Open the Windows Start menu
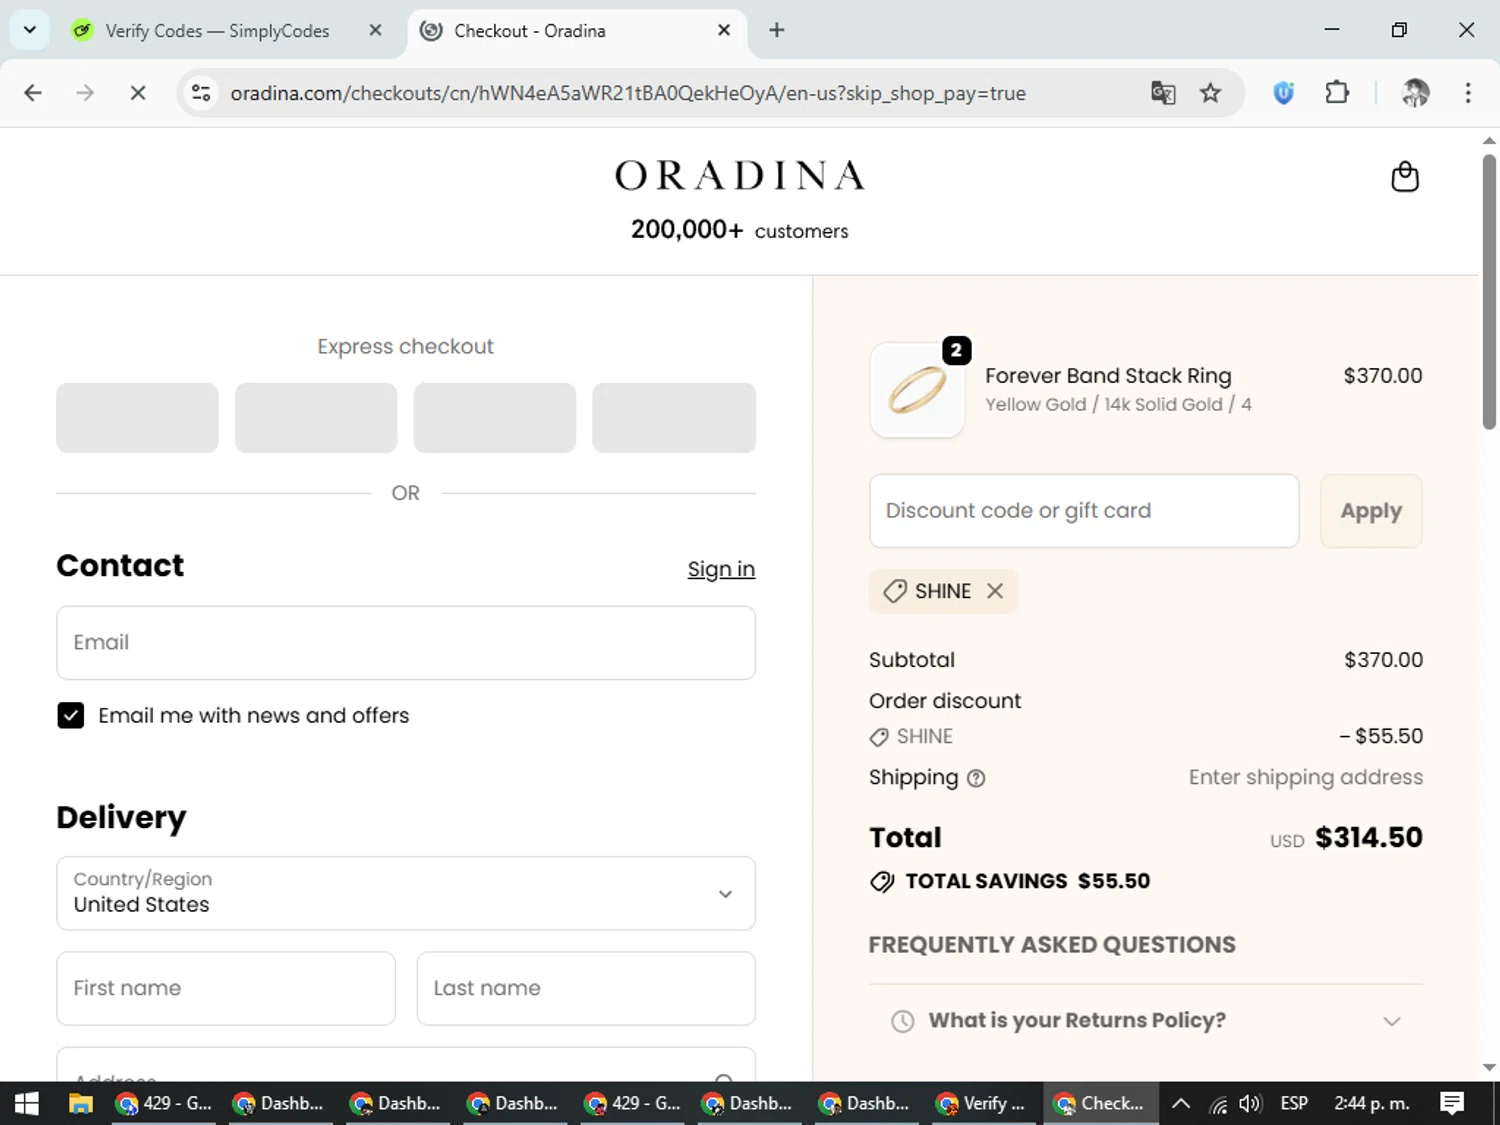Screen dimensions: 1500x1125 [27, 1103]
